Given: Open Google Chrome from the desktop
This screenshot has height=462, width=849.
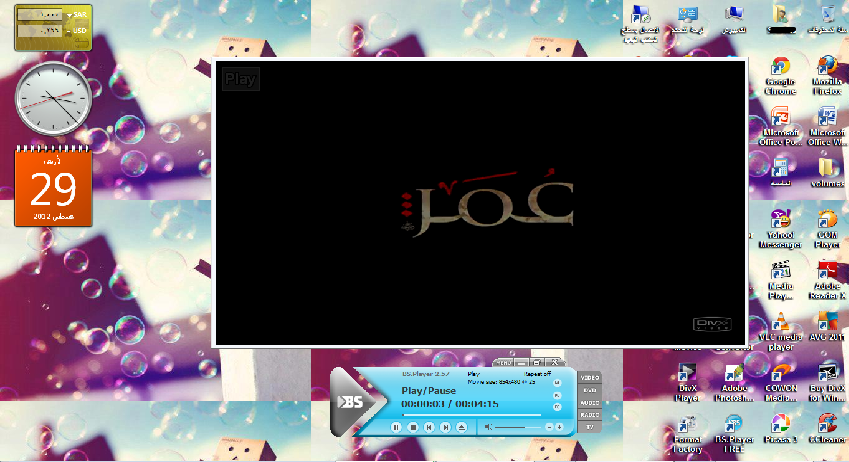Looking at the screenshot, I should coord(780,76).
